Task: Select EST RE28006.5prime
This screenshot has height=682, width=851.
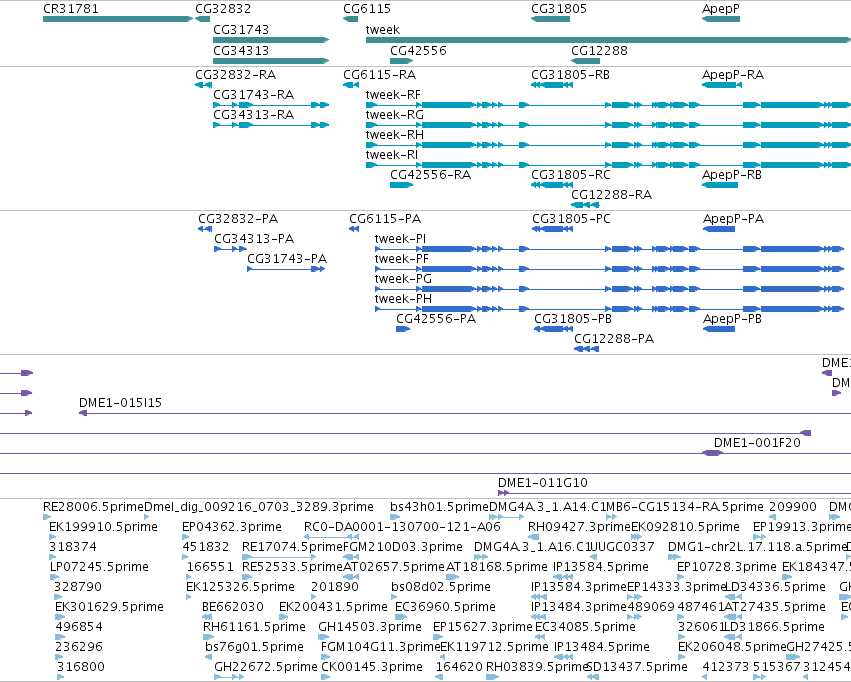Action: pyautogui.click(x=47, y=517)
